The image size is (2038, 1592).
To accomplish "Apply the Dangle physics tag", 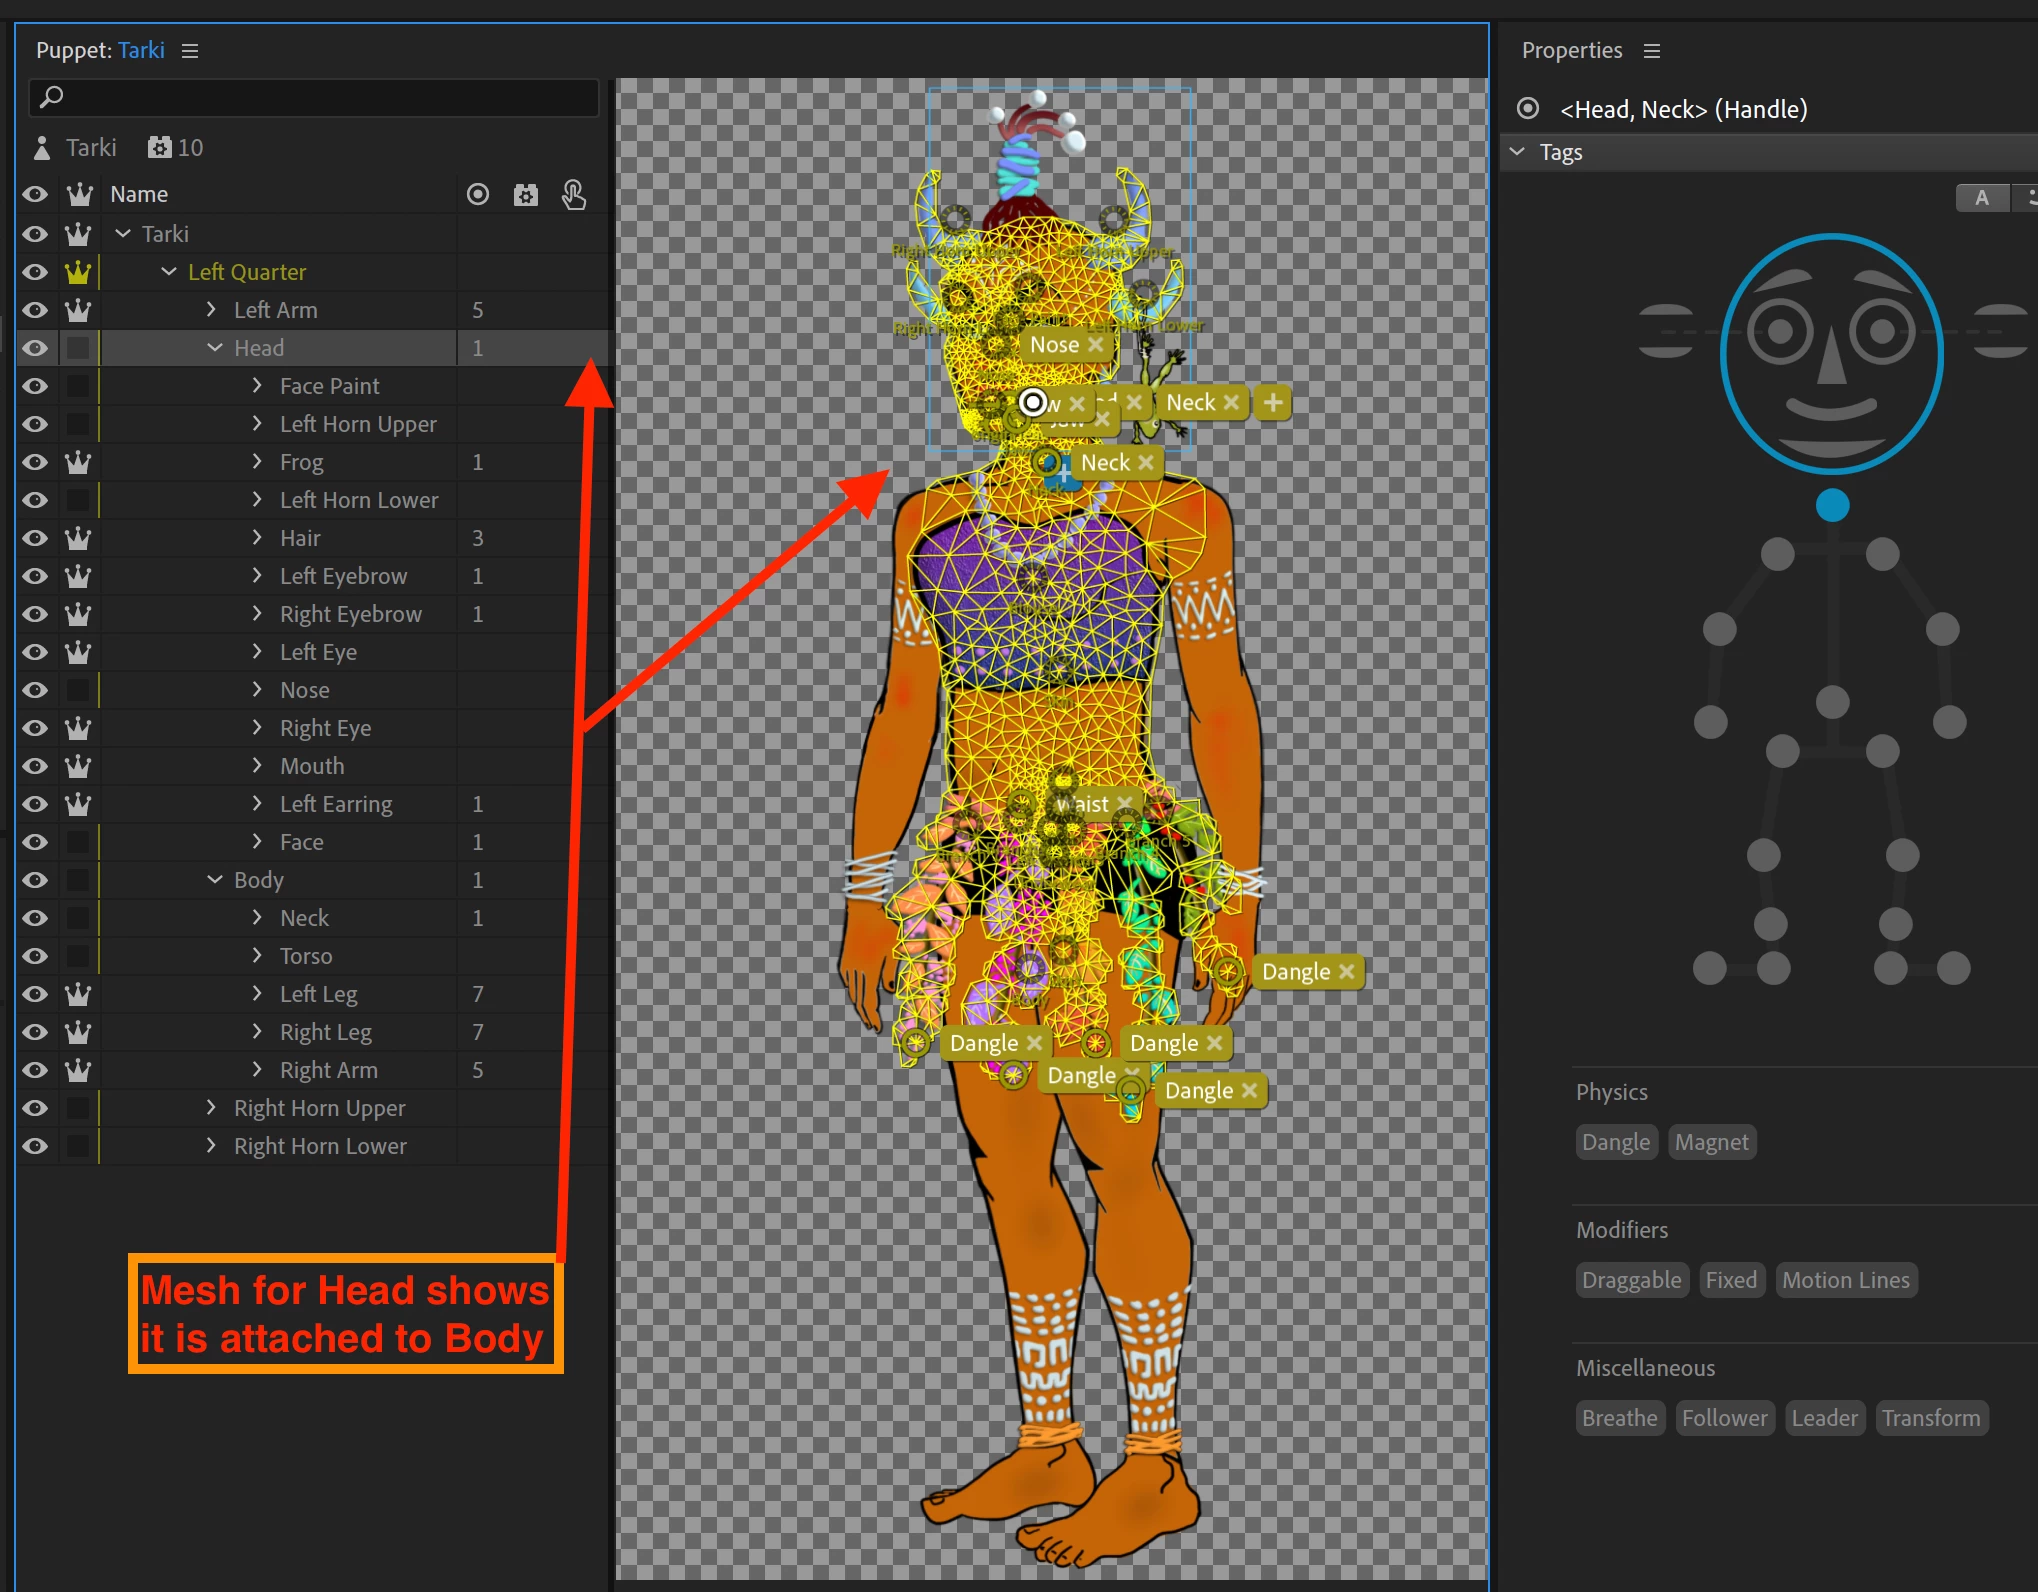I will tap(1615, 1142).
